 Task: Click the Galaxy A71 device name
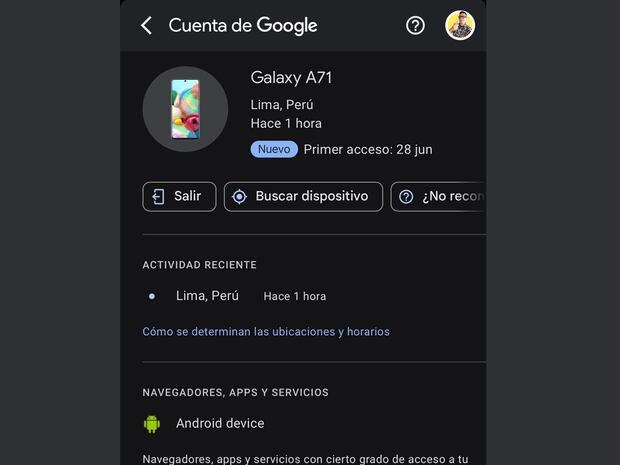tap(291, 78)
